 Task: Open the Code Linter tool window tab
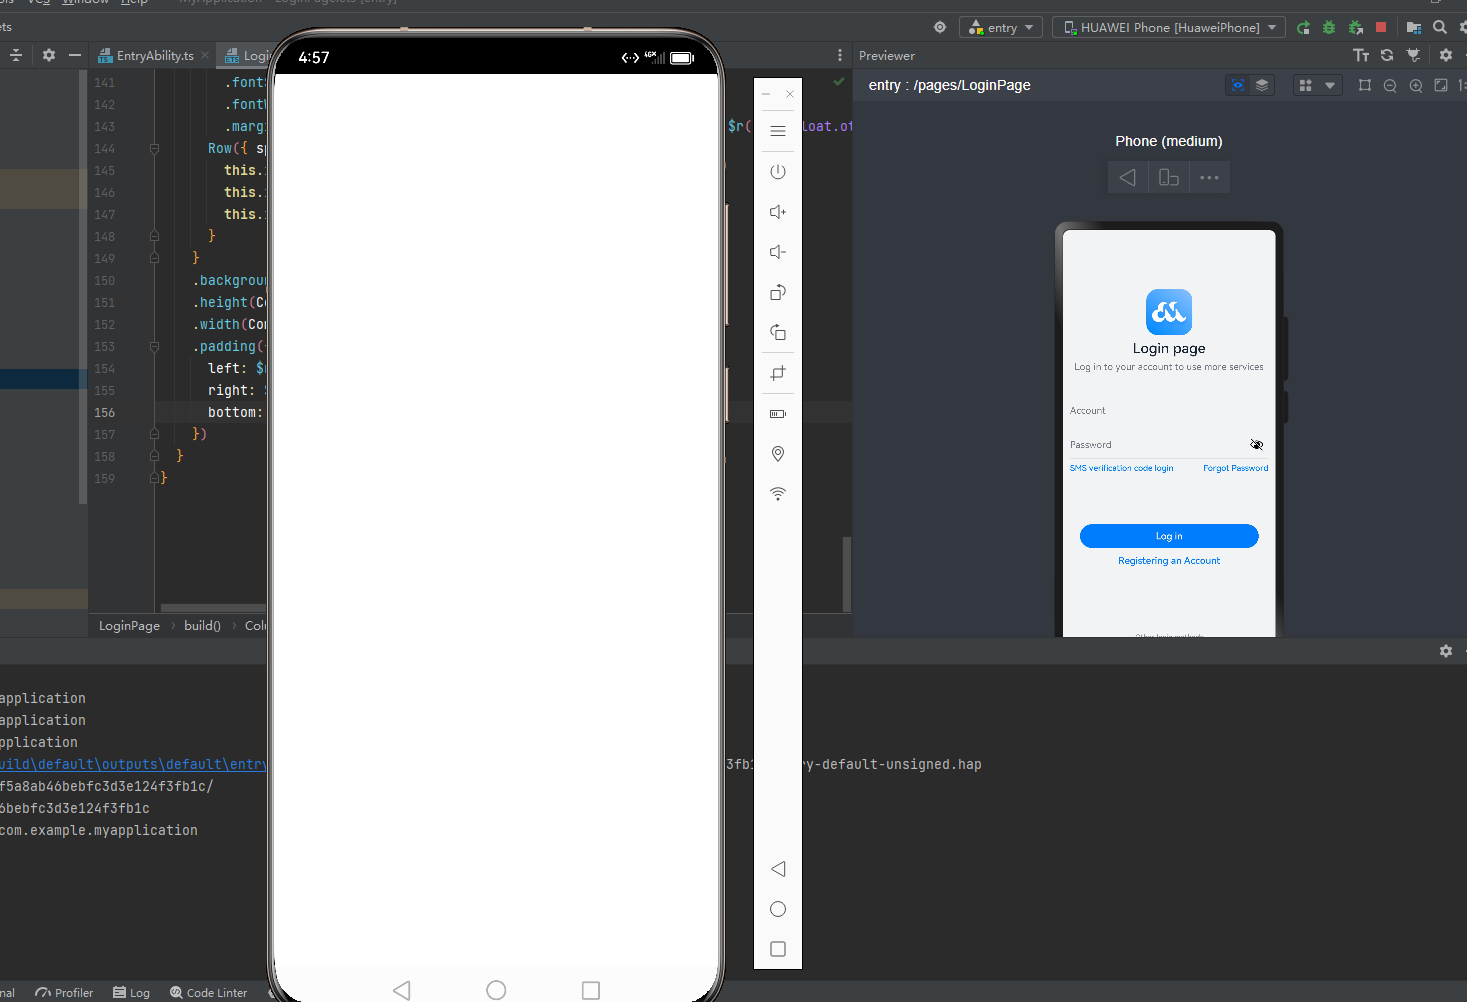pyautogui.click(x=208, y=993)
